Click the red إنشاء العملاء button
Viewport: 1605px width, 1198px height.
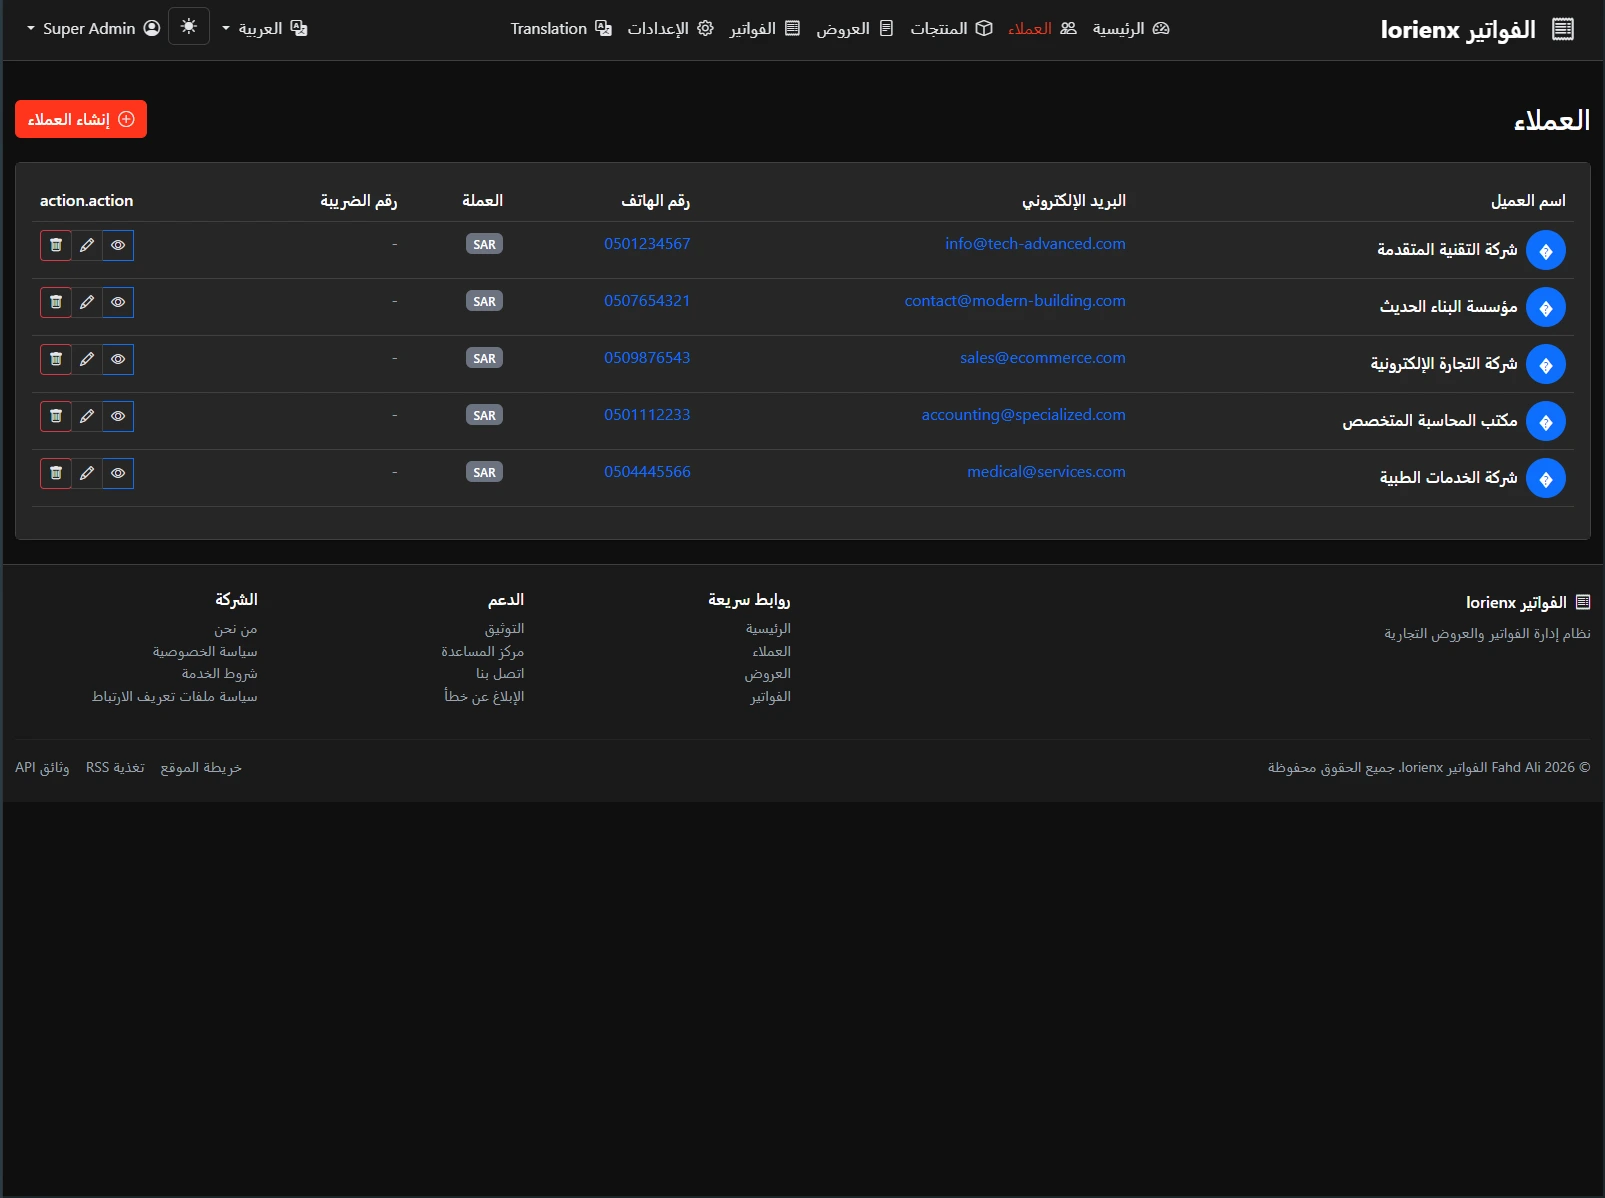click(81, 119)
